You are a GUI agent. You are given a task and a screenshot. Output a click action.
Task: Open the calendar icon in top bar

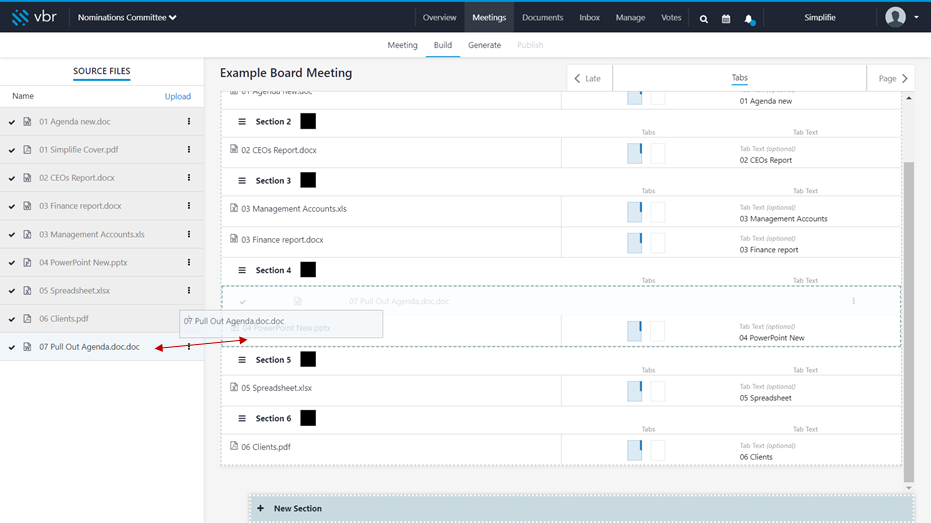point(726,19)
